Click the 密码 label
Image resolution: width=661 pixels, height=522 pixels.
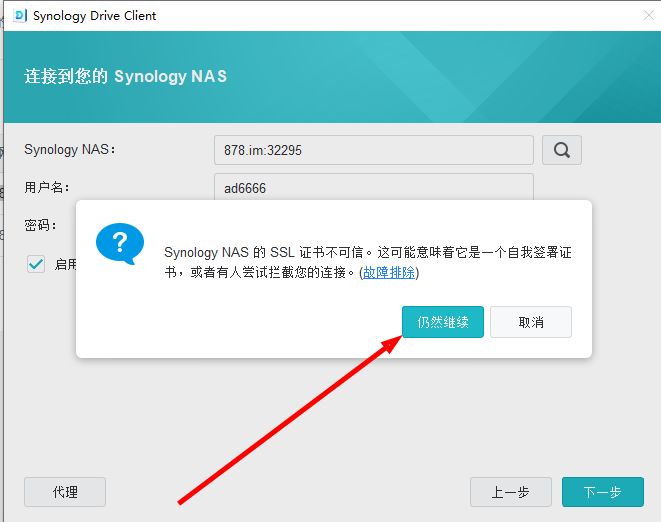(x=40, y=225)
